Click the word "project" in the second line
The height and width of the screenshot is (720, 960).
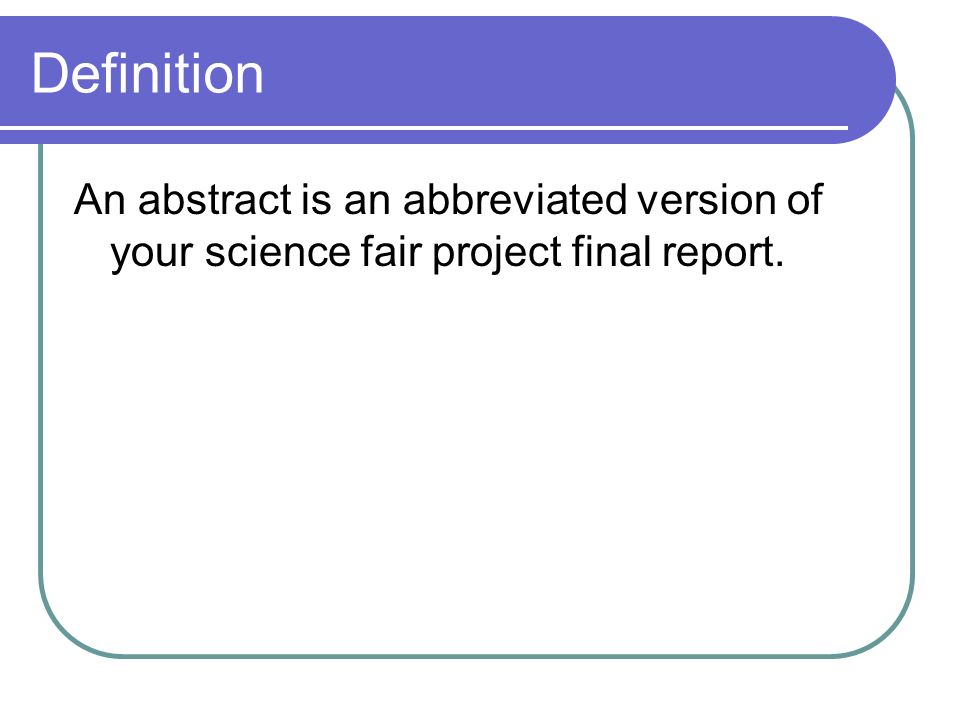(x=497, y=253)
